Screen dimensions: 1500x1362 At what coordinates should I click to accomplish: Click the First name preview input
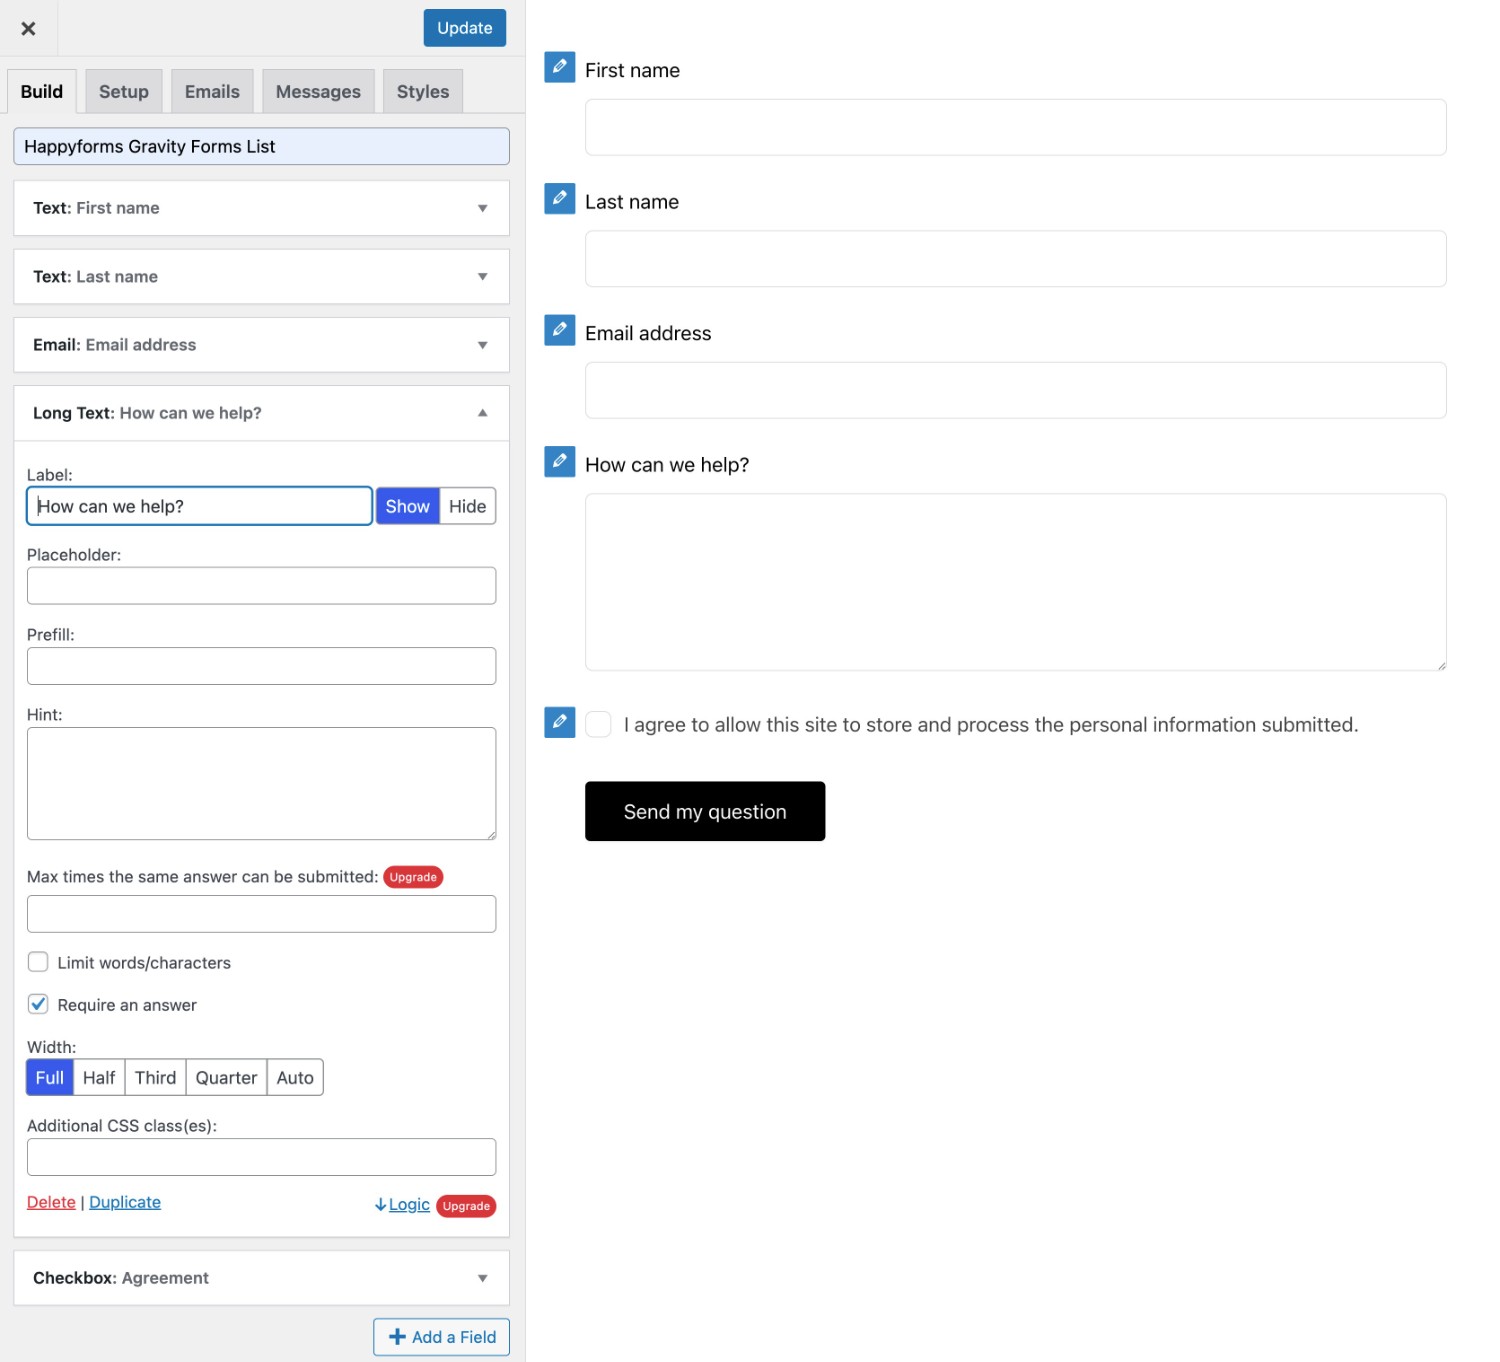1015,127
